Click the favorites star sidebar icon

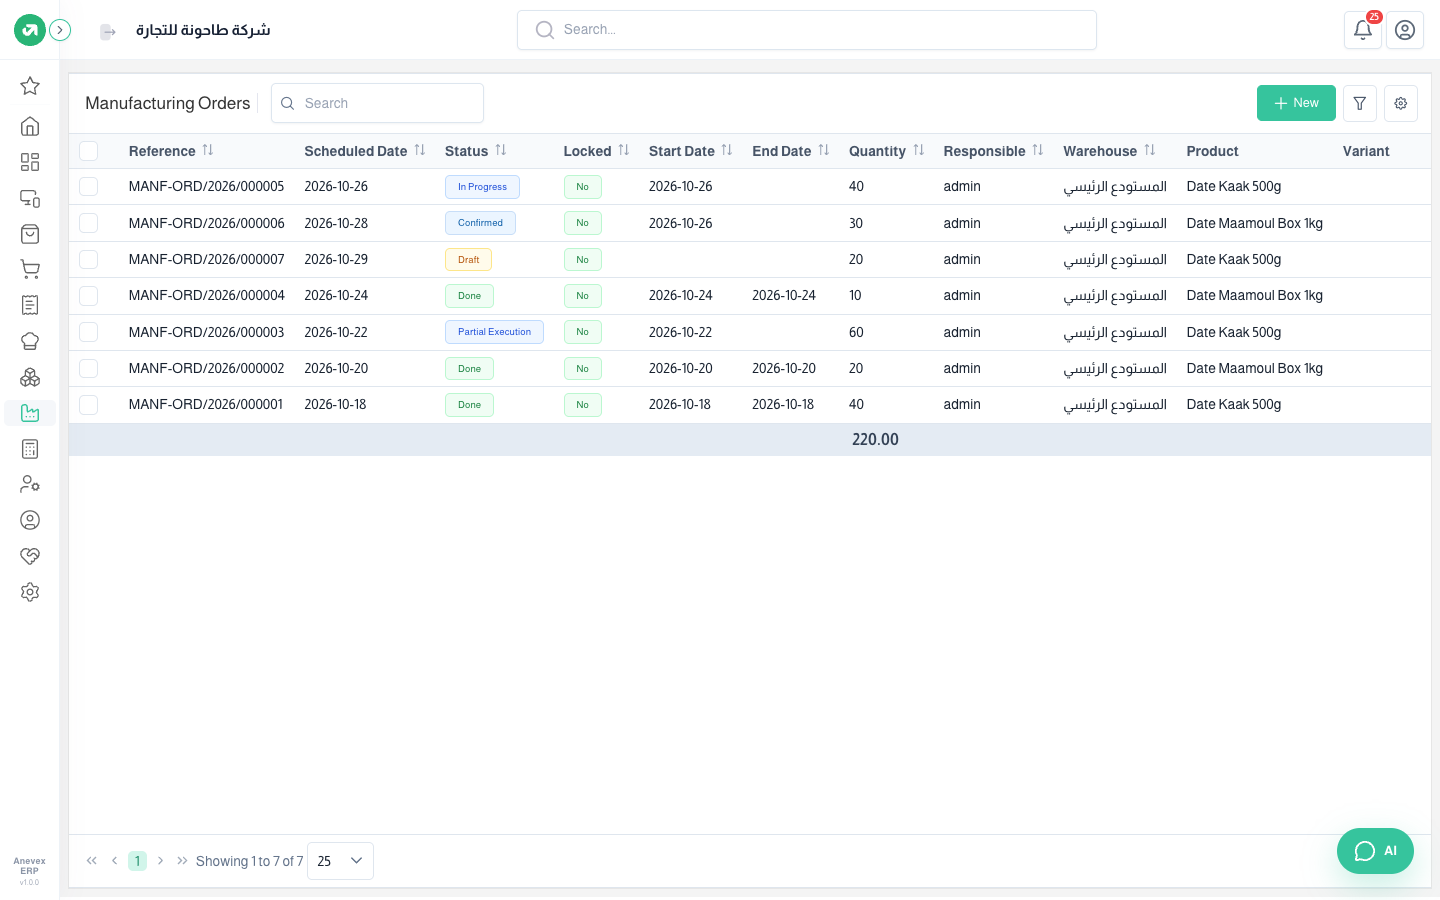point(30,86)
